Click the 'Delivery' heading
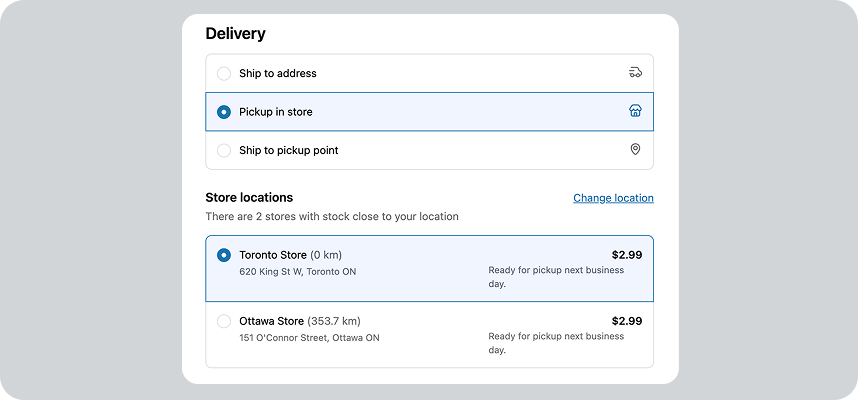The width and height of the screenshot is (858, 400). tap(235, 33)
